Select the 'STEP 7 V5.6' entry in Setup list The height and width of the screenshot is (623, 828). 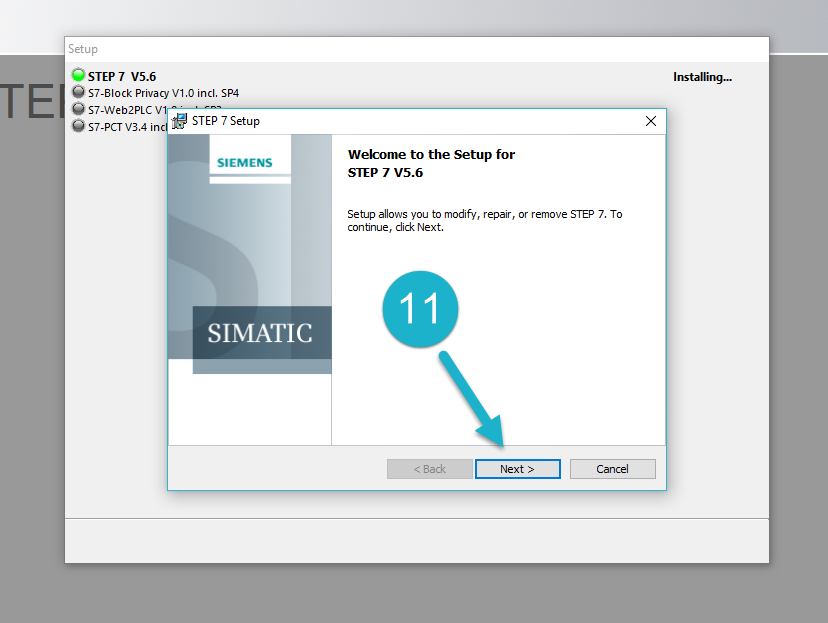click(x=122, y=77)
